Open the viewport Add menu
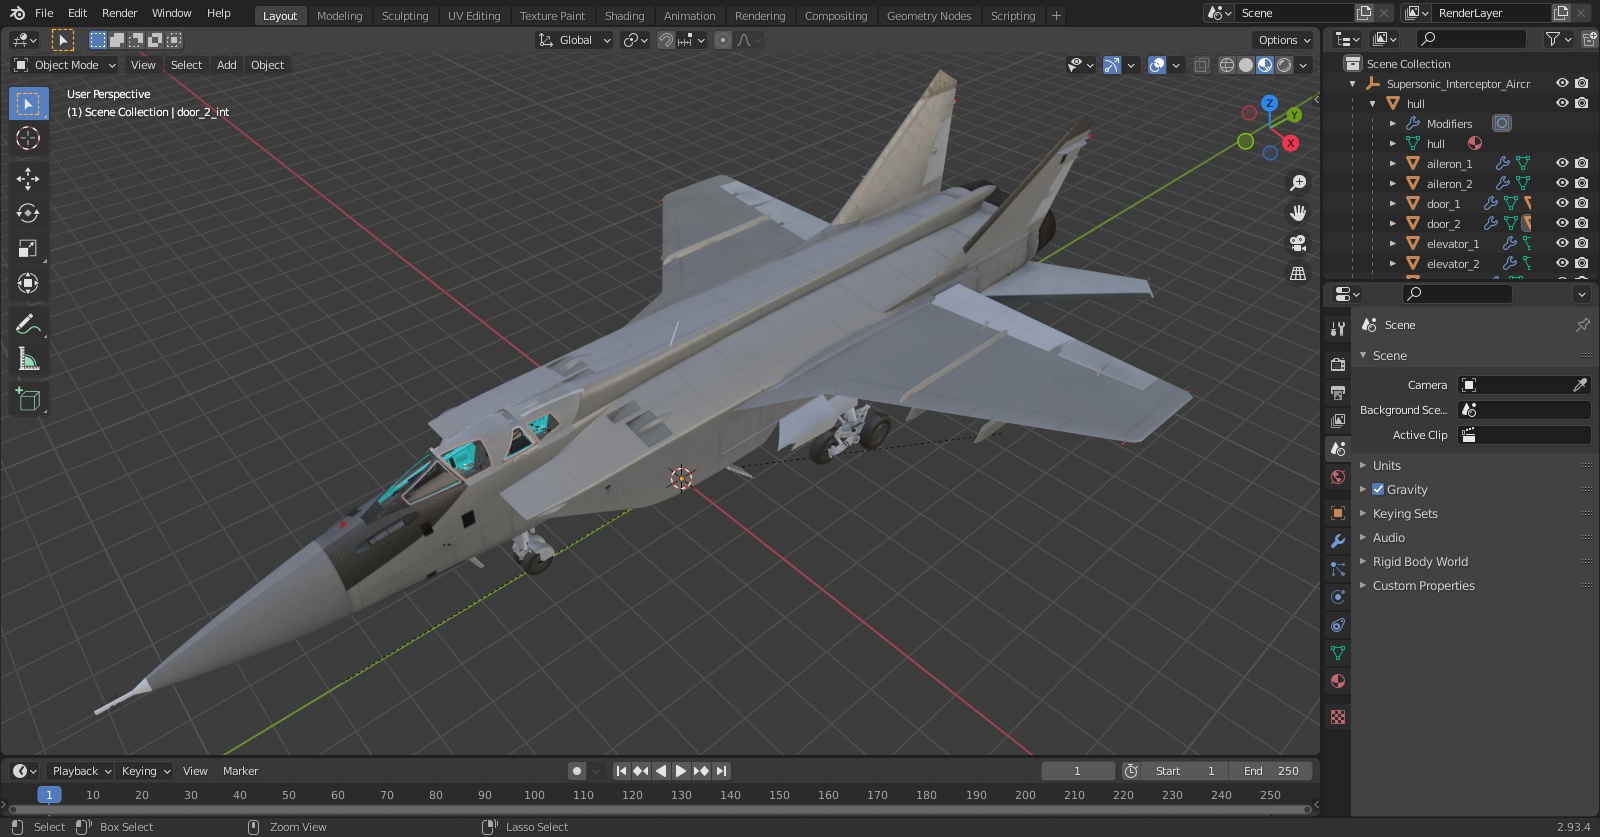The height and width of the screenshot is (837, 1600). point(227,65)
